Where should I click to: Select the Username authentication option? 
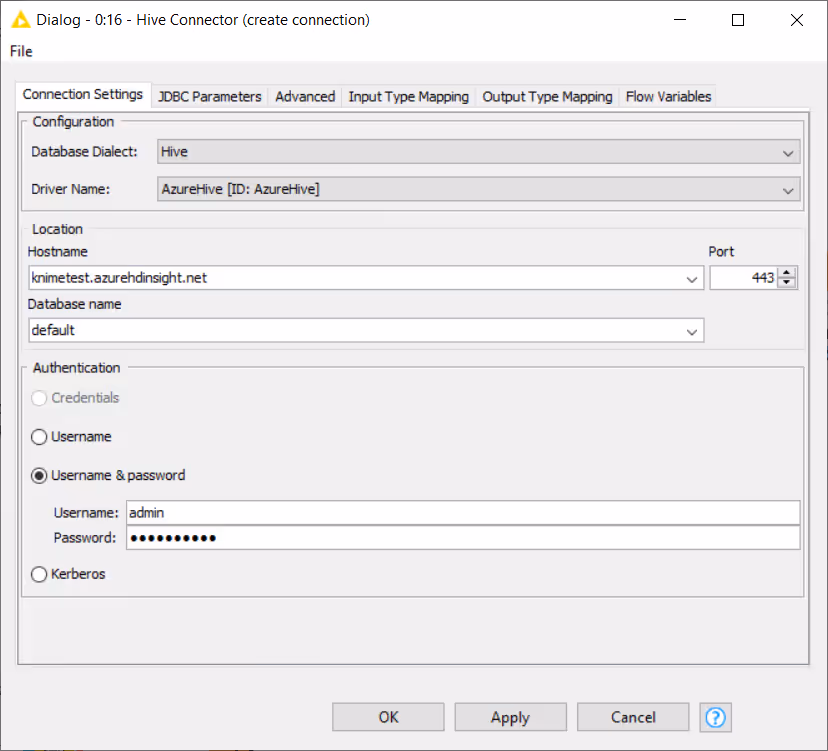coord(40,437)
